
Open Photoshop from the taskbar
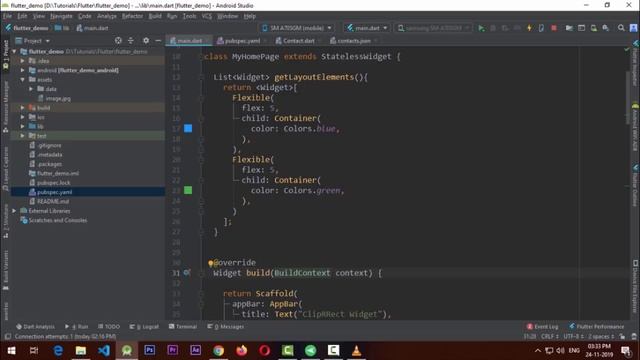click(x=149, y=350)
